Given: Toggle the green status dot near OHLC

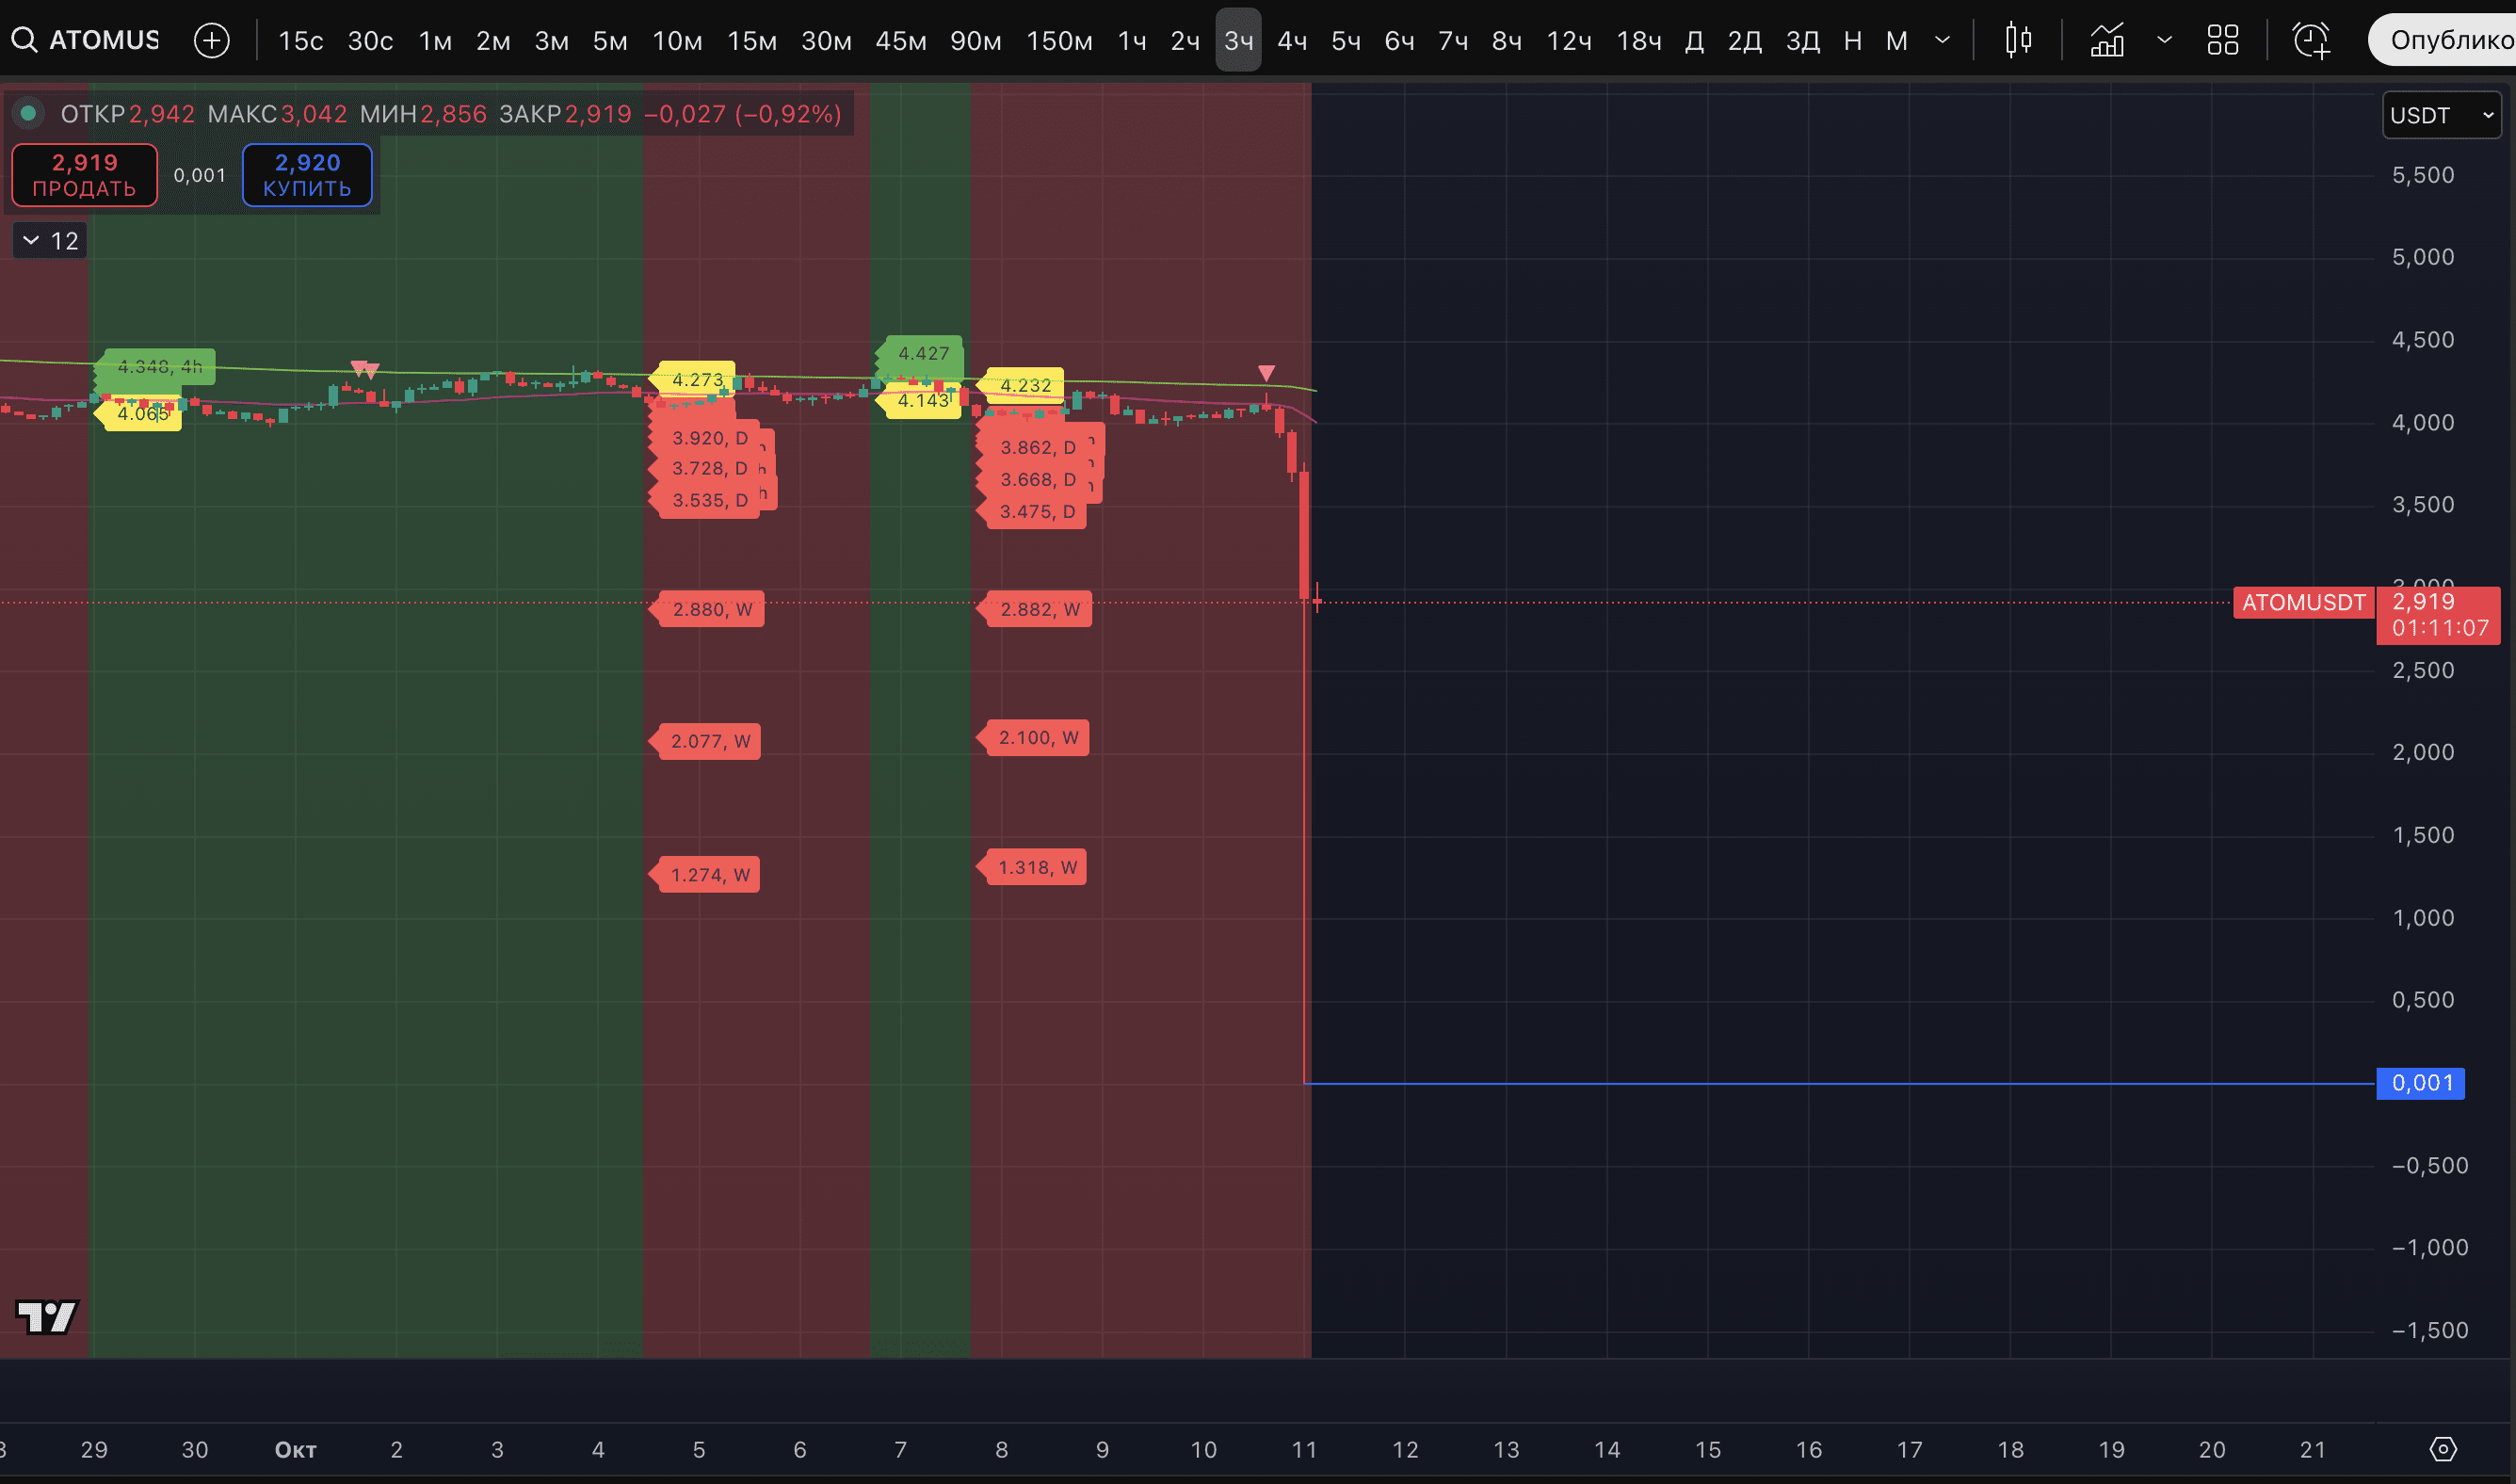Looking at the screenshot, I should click(x=29, y=113).
